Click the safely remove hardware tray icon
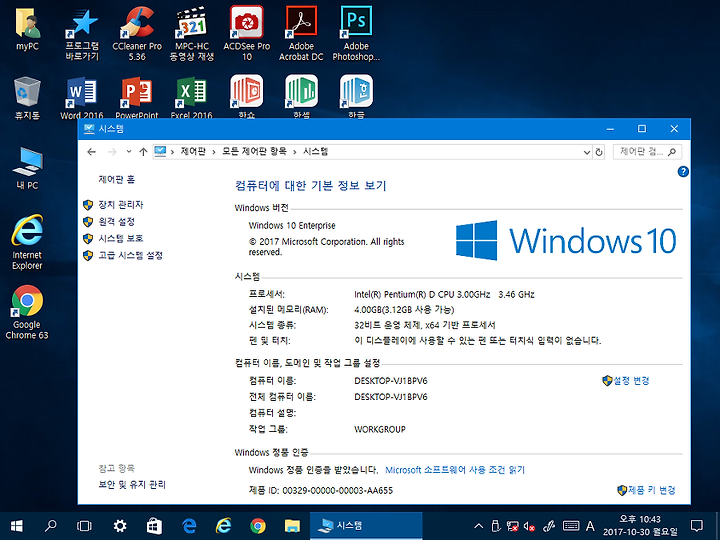 click(x=496, y=526)
